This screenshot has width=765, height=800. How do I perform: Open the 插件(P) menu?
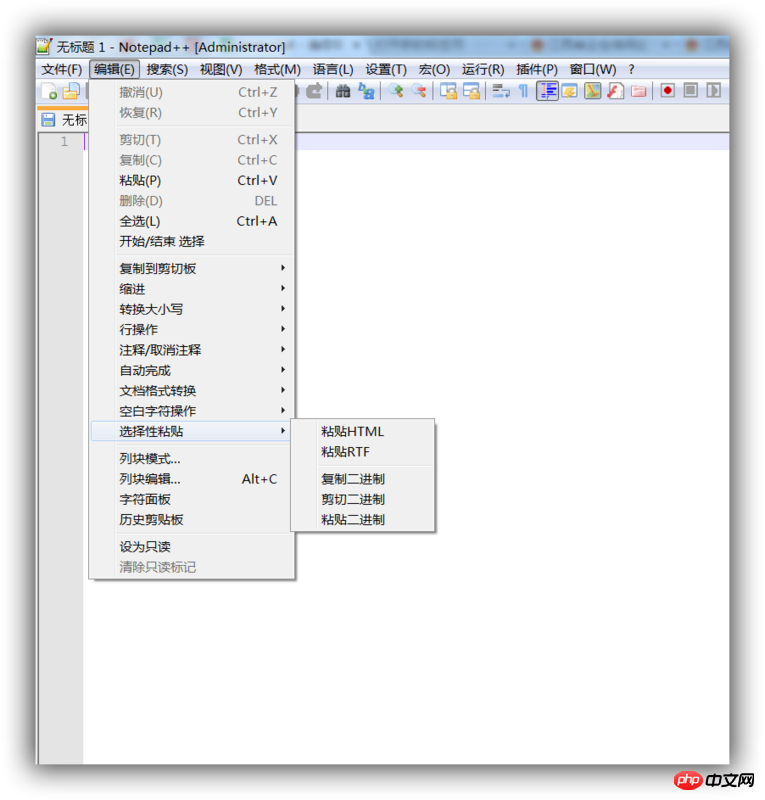click(537, 69)
